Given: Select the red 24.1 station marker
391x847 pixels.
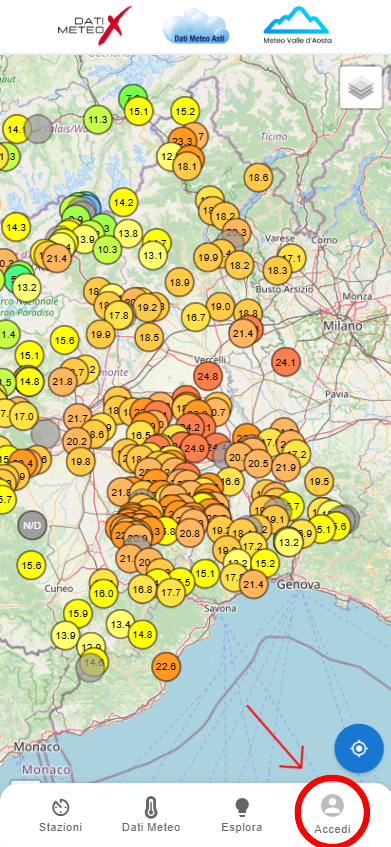Looking at the screenshot, I should coord(286,363).
